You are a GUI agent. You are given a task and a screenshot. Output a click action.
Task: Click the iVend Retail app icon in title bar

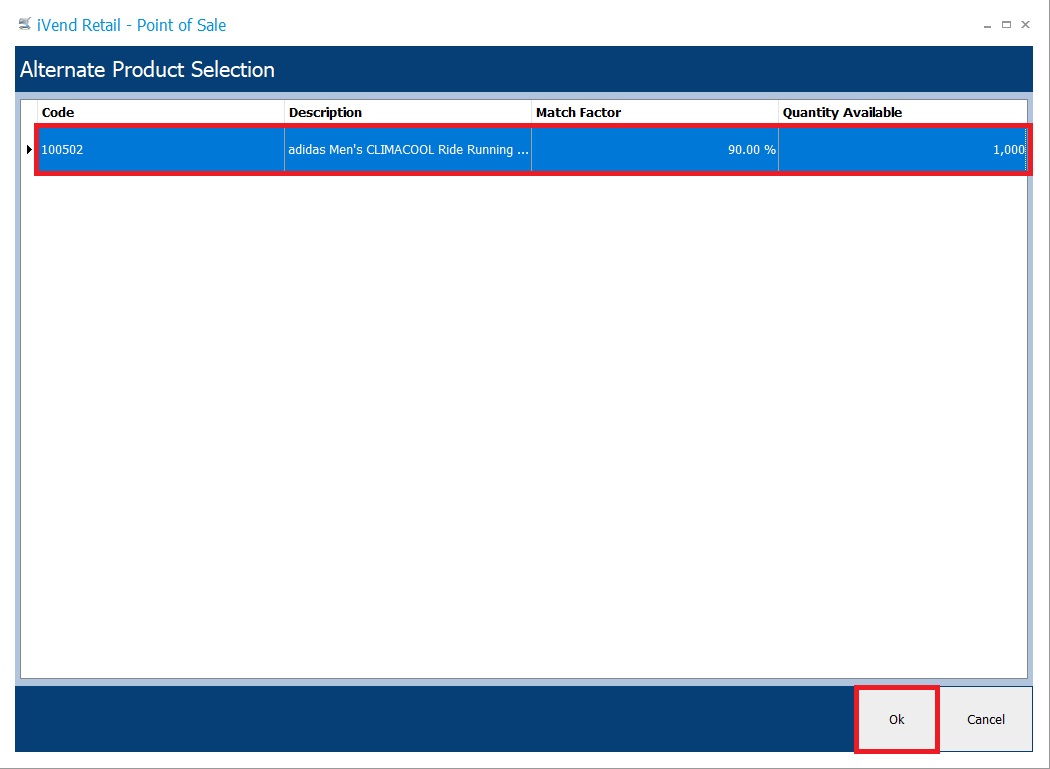pos(25,25)
